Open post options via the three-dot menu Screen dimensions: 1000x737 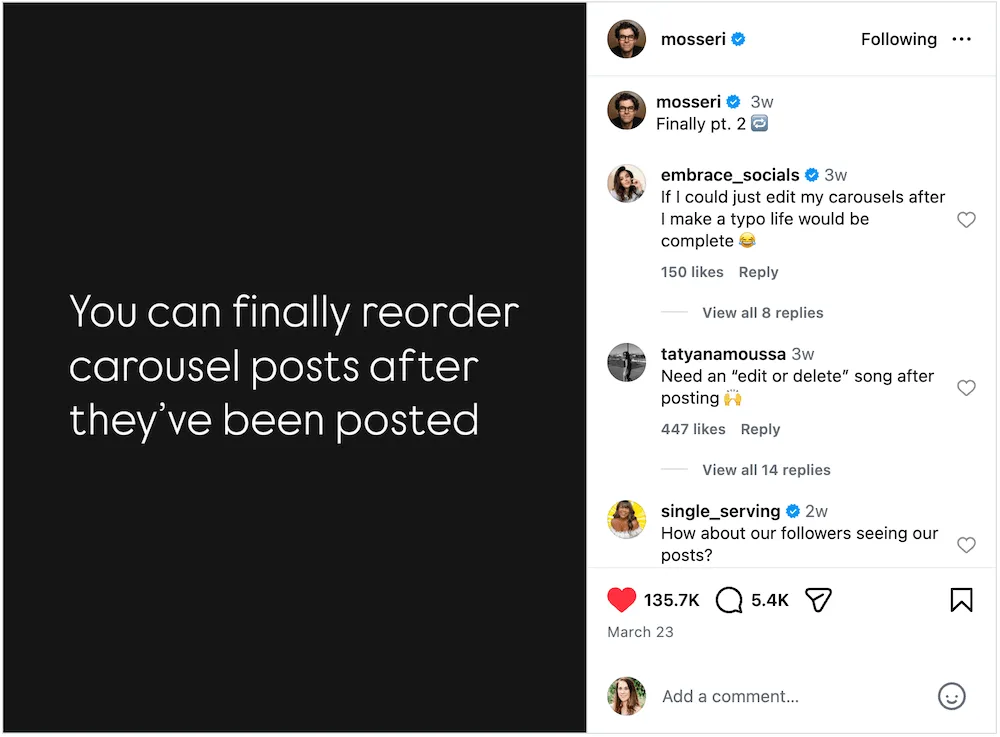(x=962, y=39)
